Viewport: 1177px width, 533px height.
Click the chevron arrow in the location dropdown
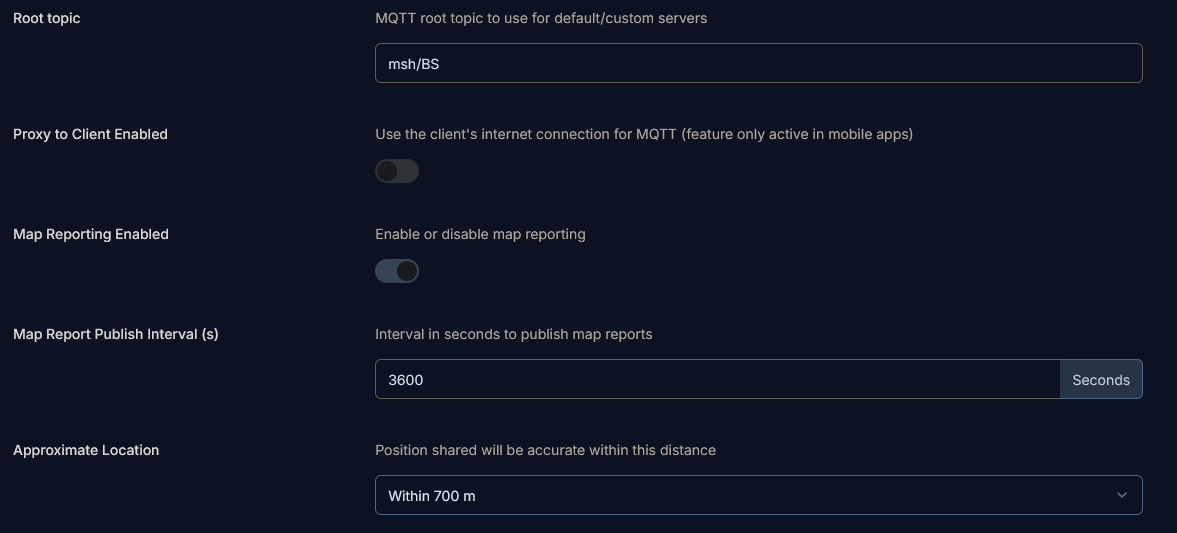tap(1122, 495)
